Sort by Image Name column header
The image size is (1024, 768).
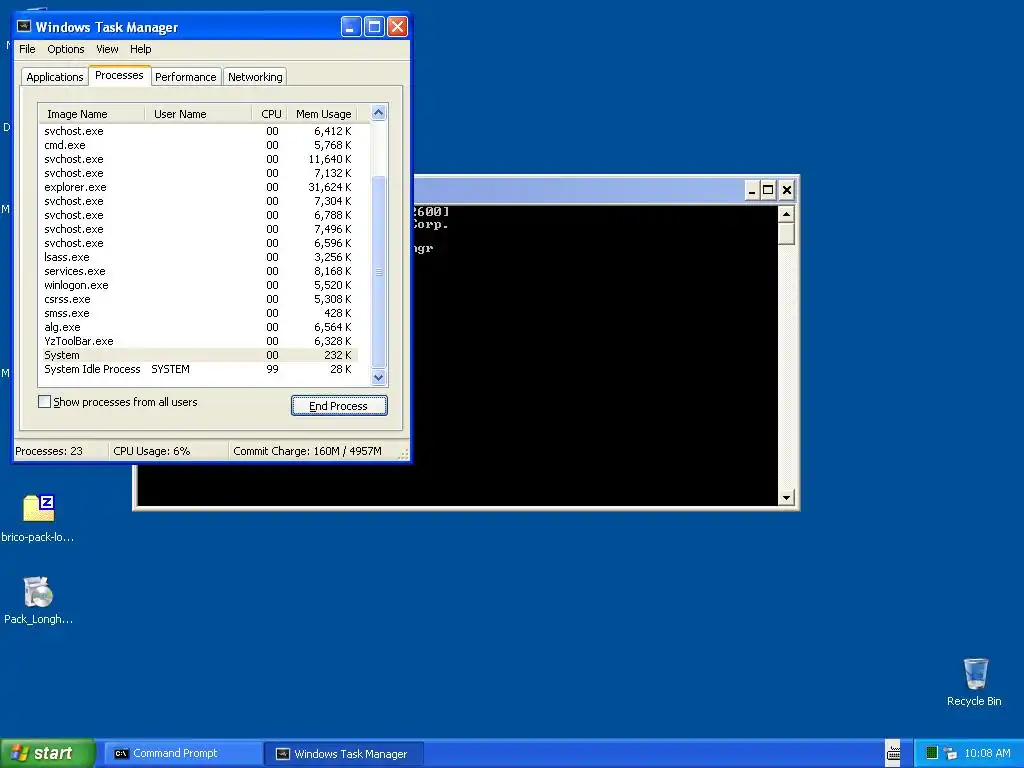click(91, 114)
